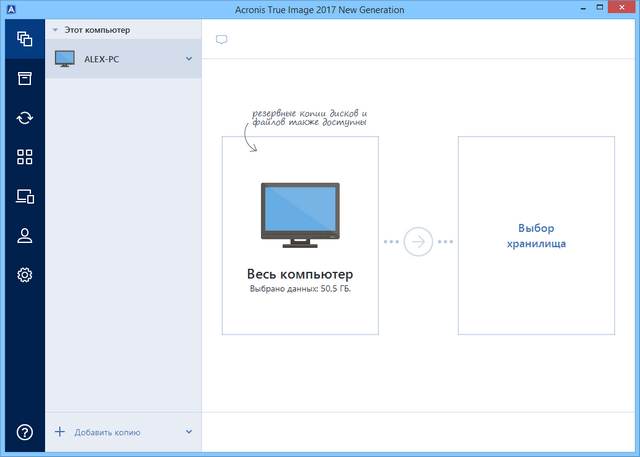This screenshot has height=457, width=640.
Task: Click the large monitor image
Action: pos(300,214)
